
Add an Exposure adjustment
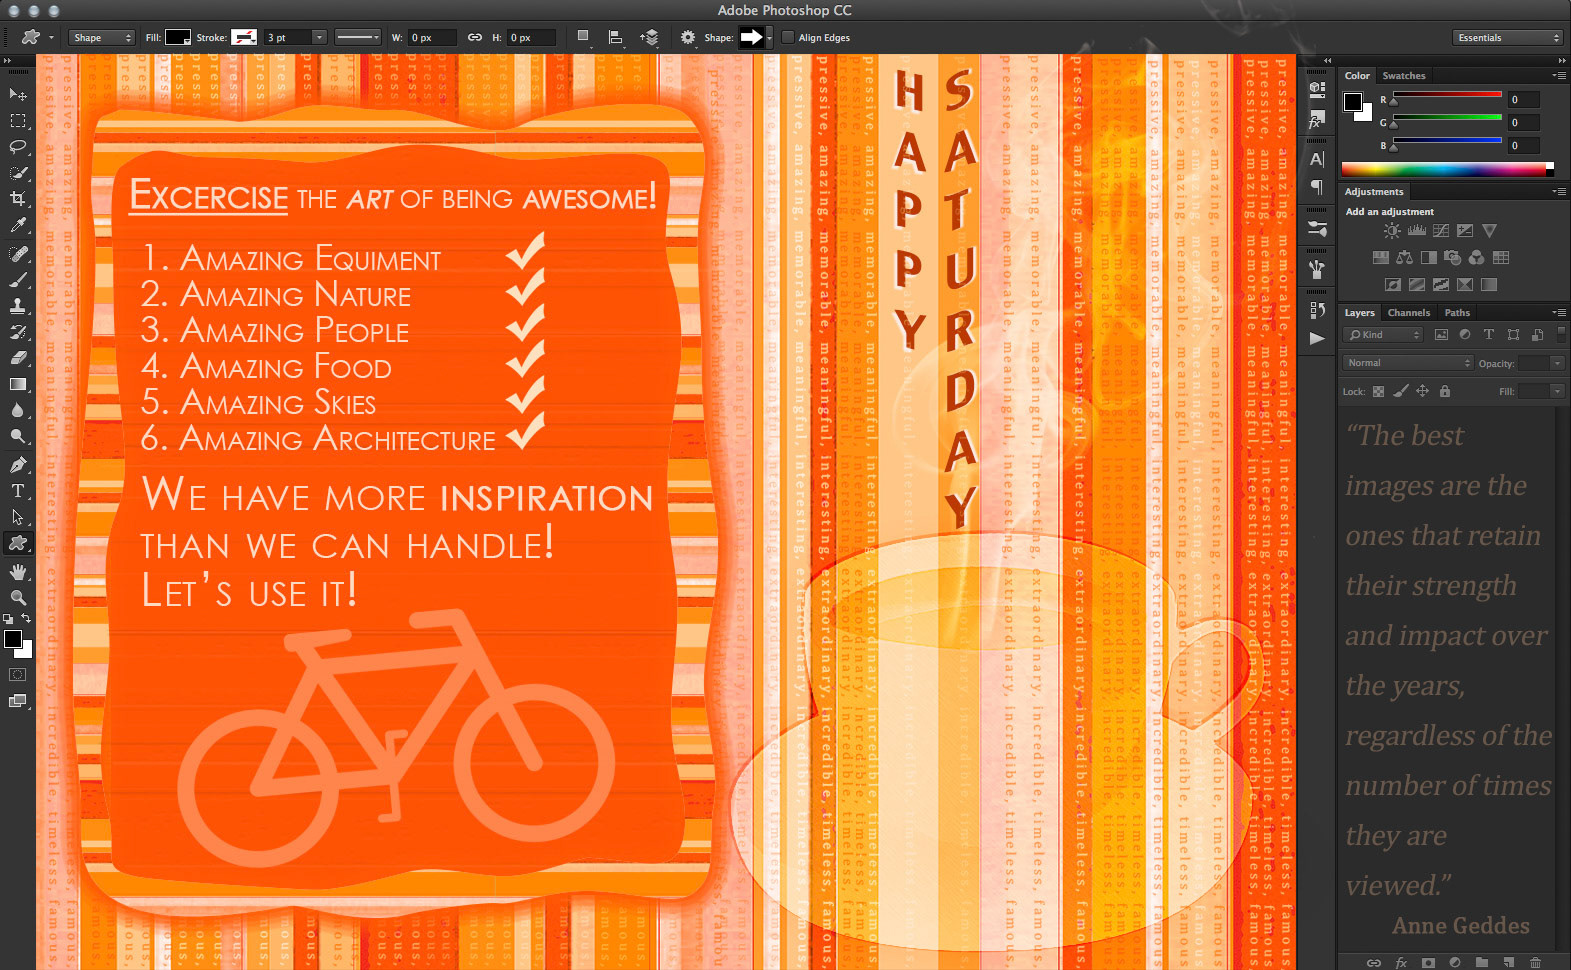click(x=1465, y=231)
